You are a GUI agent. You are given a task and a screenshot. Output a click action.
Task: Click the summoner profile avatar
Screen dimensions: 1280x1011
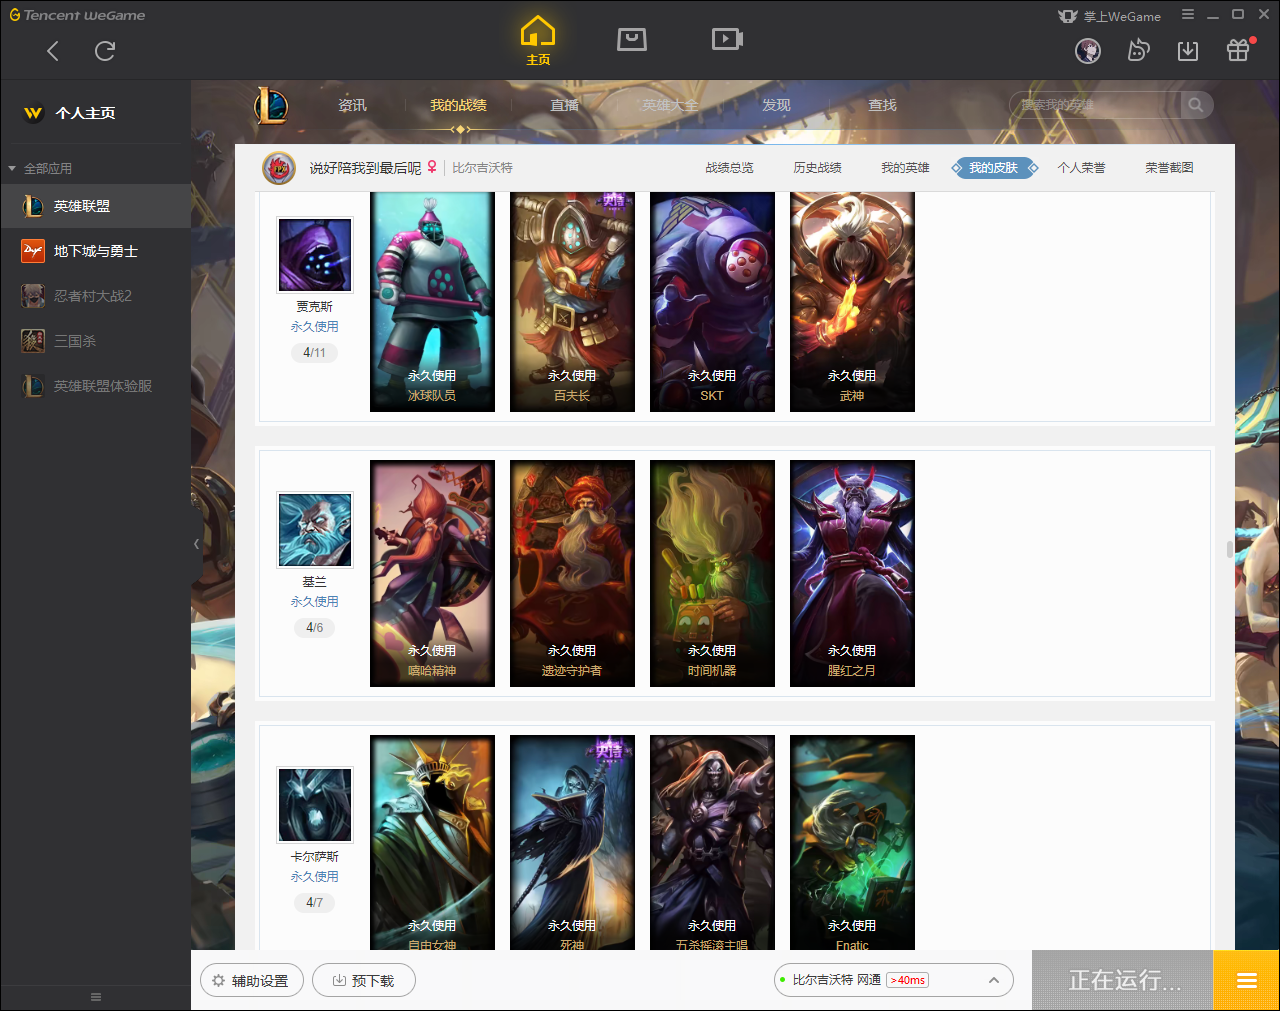(279, 168)
